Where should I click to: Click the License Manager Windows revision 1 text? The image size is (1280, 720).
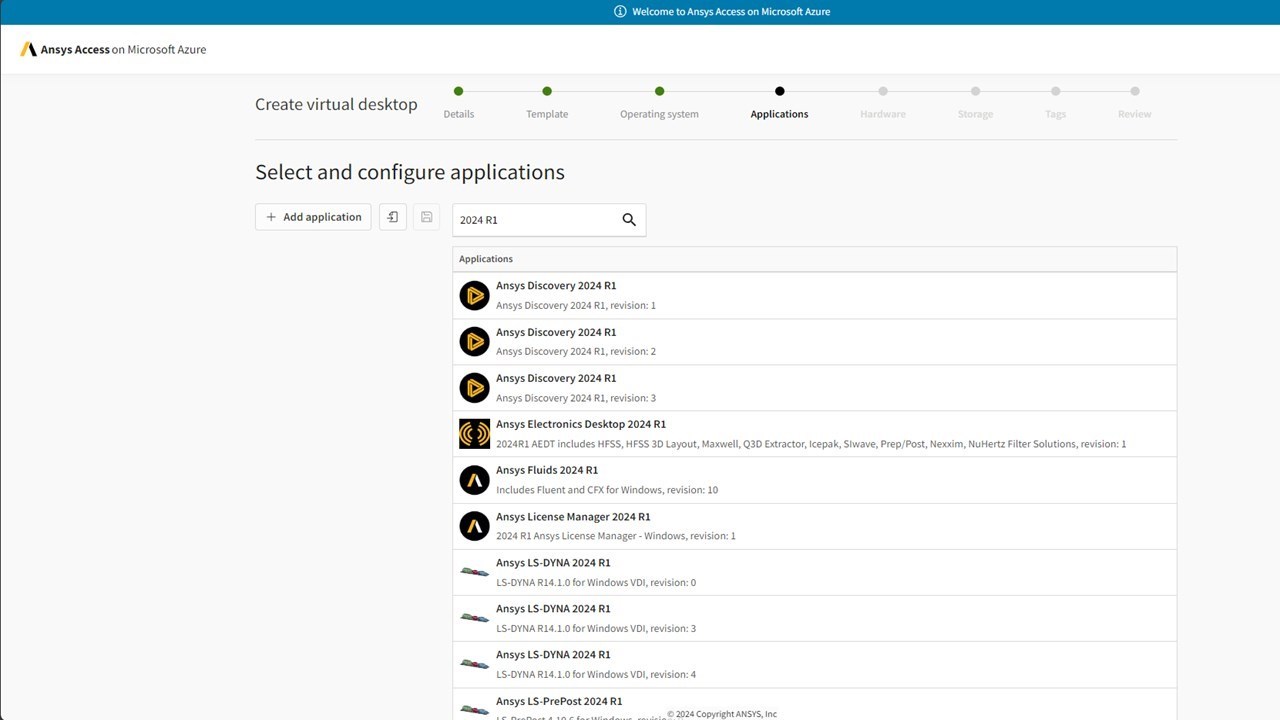[616, 536]
